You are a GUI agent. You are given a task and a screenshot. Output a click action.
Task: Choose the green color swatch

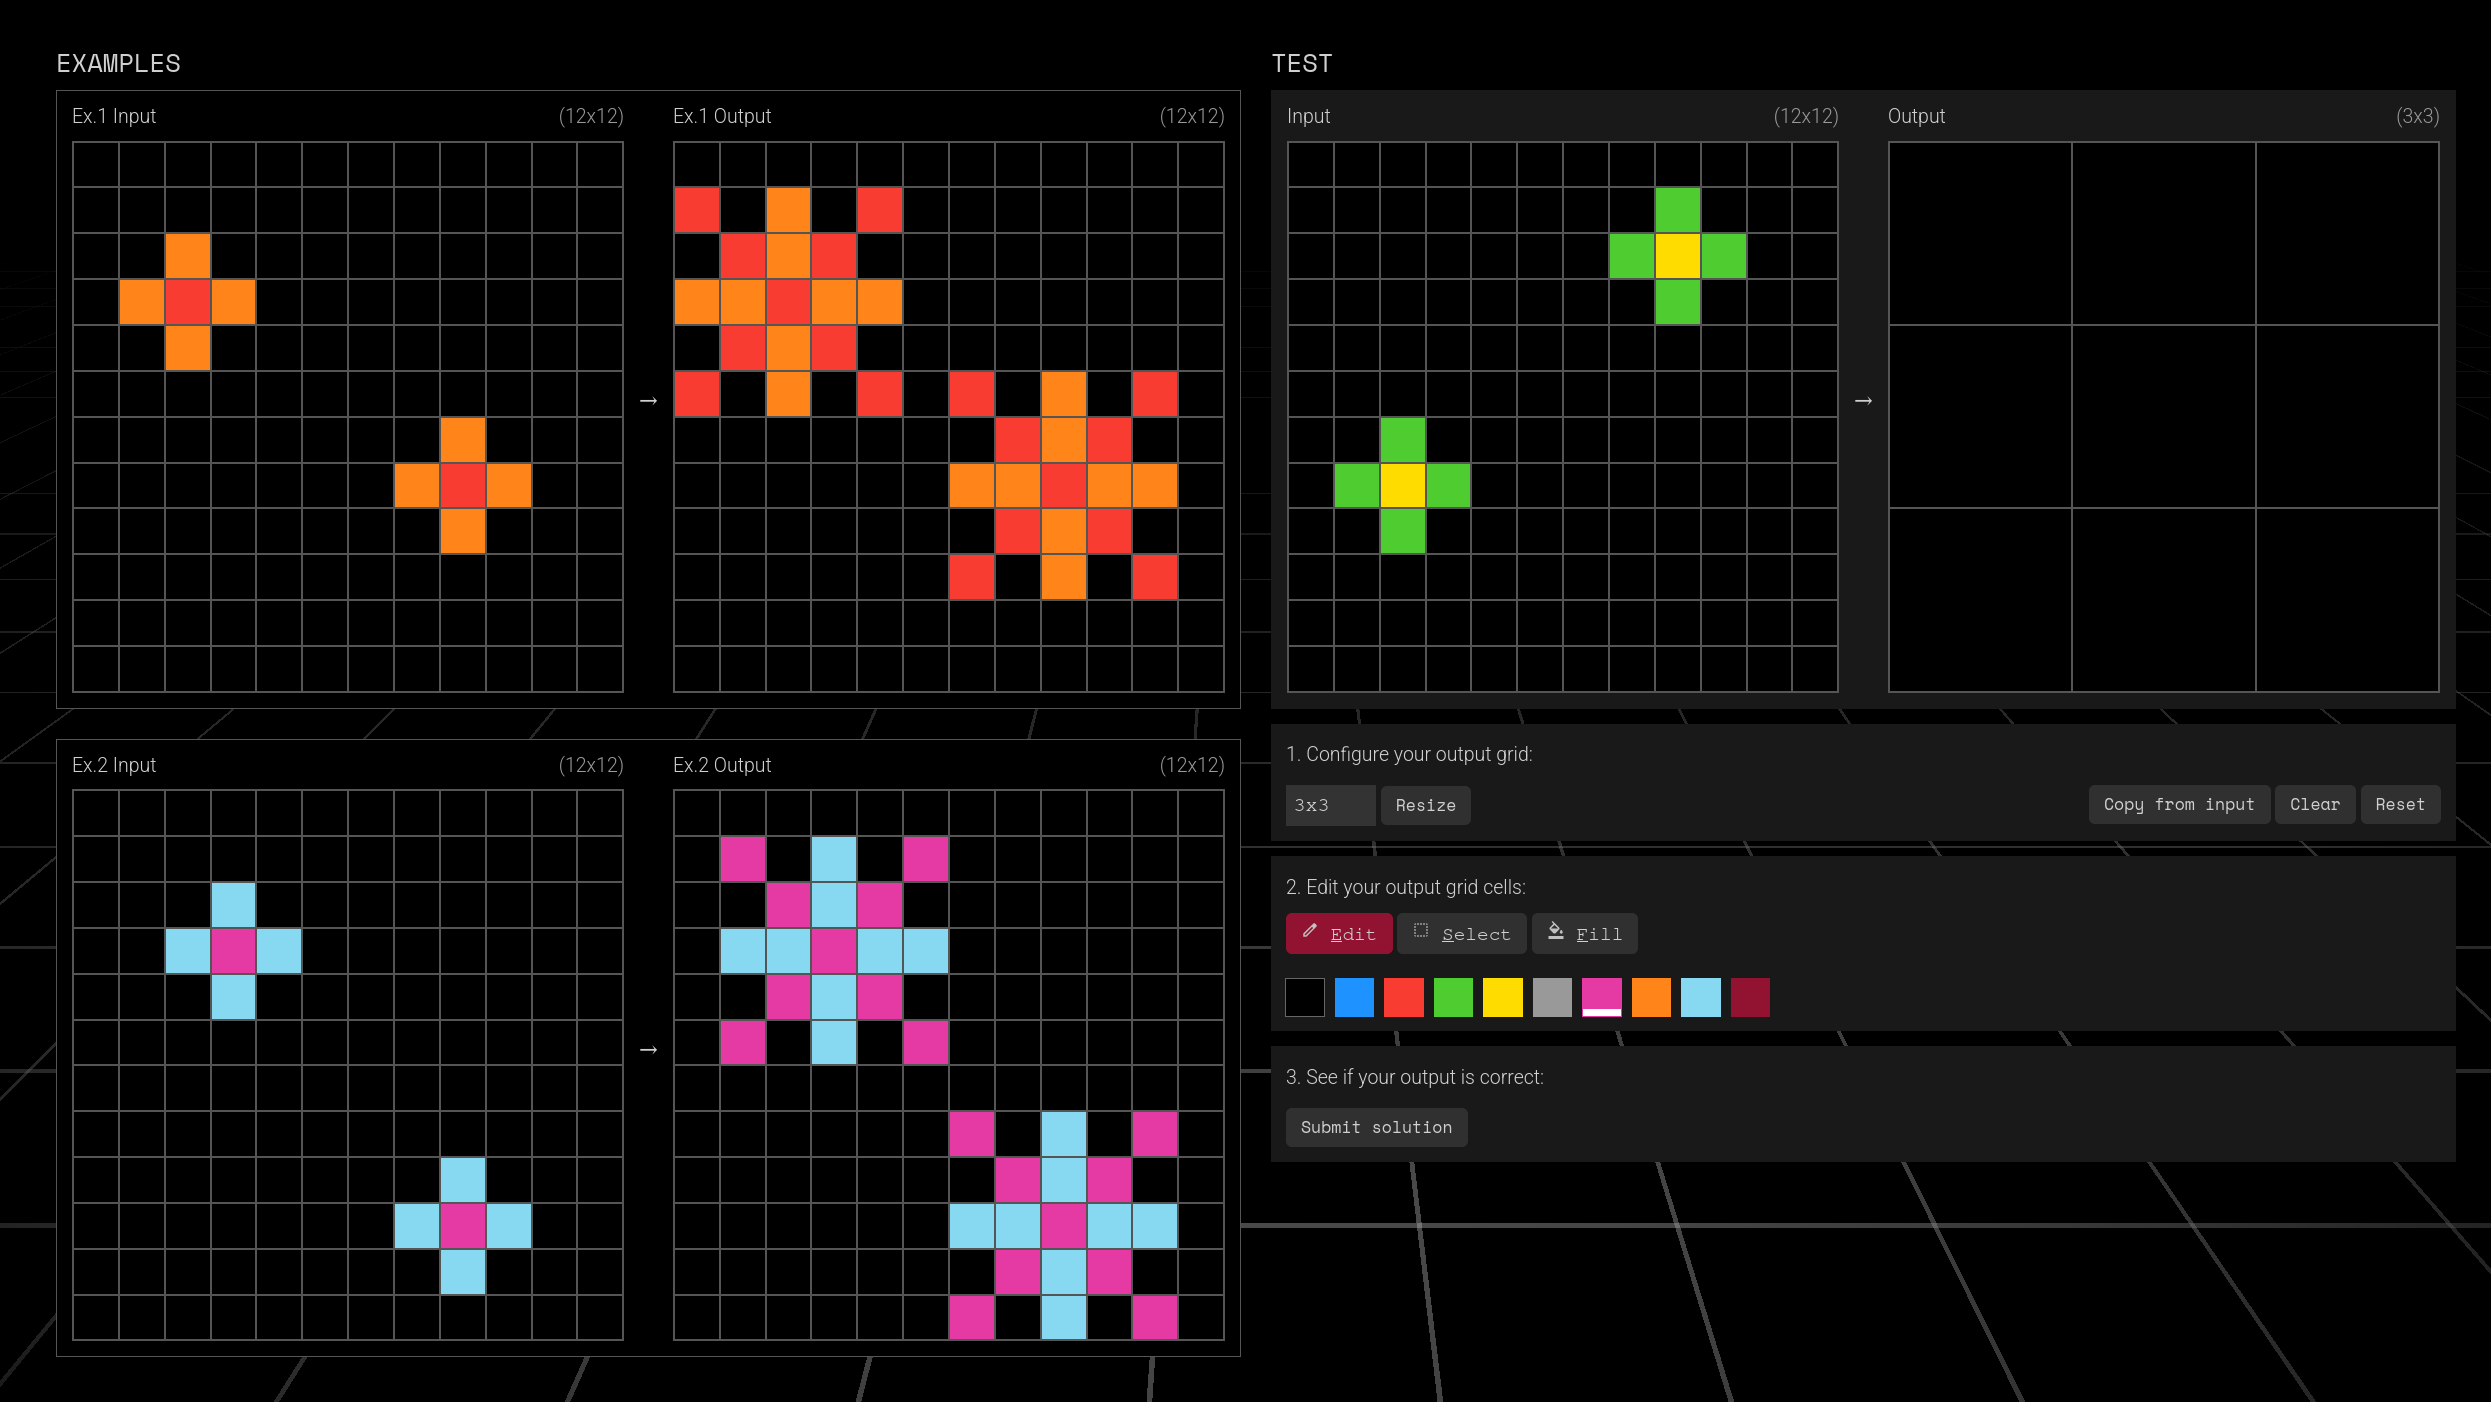[x=1453, y=997]
